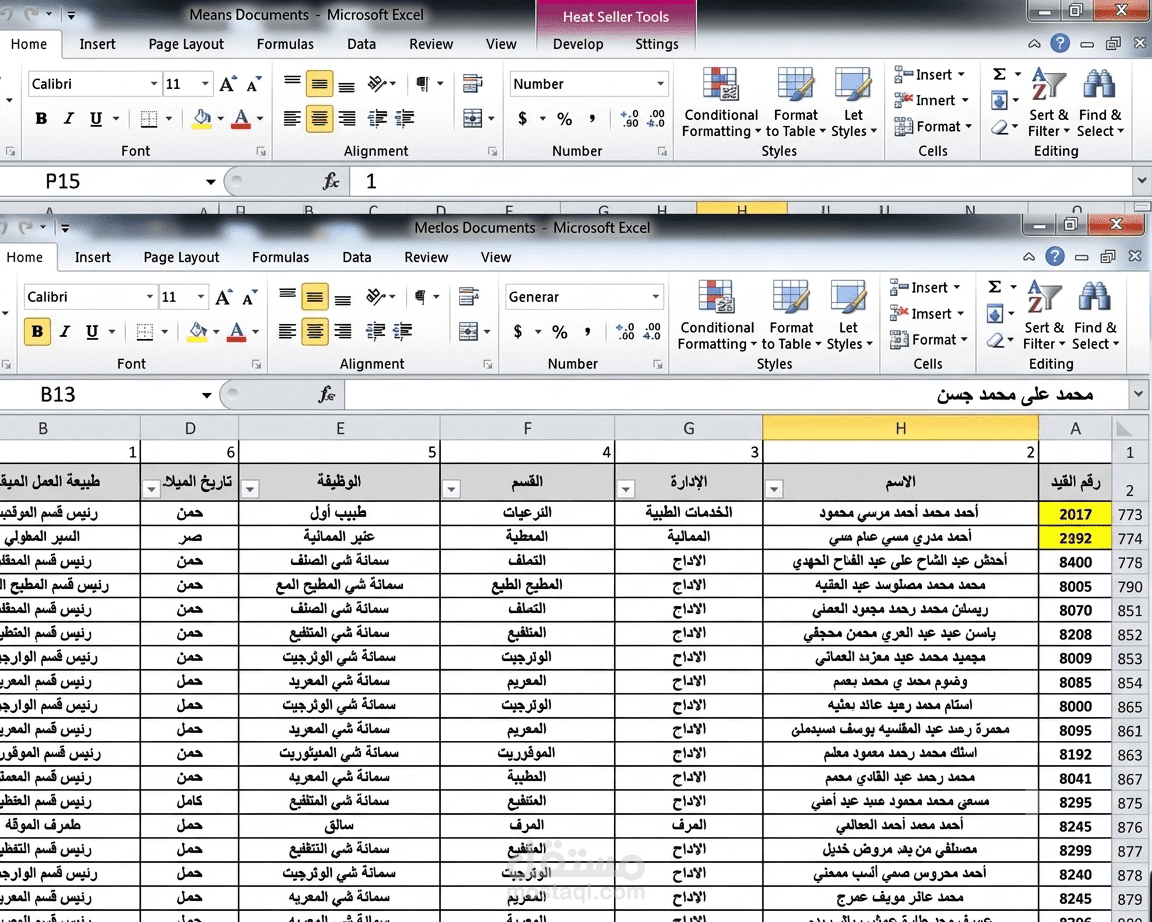The height and width of the screenshot is (922, 1152).
Task: Click decrease decimal icon in front window
Action: [652, 332]
